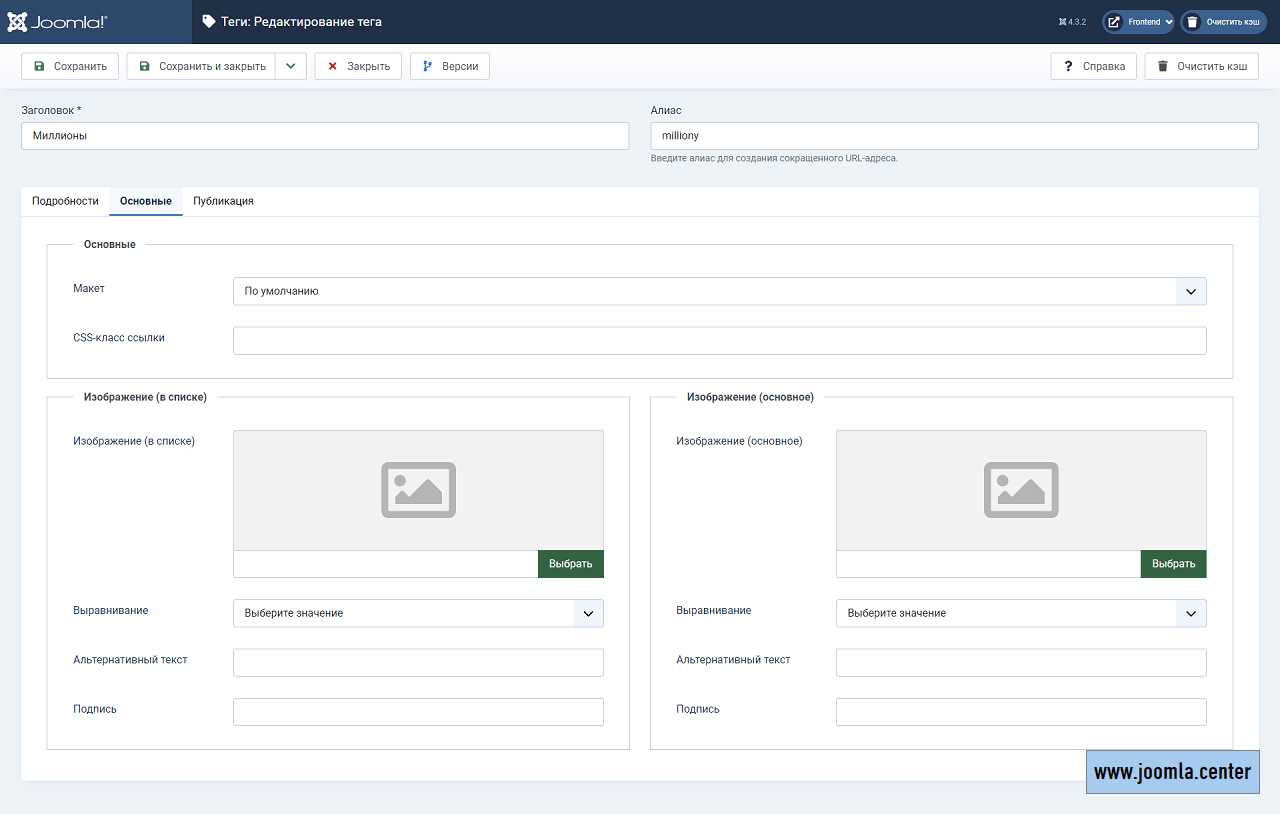Click Выбрать button for list image
Screen dimensions: 1280x814
570,564
